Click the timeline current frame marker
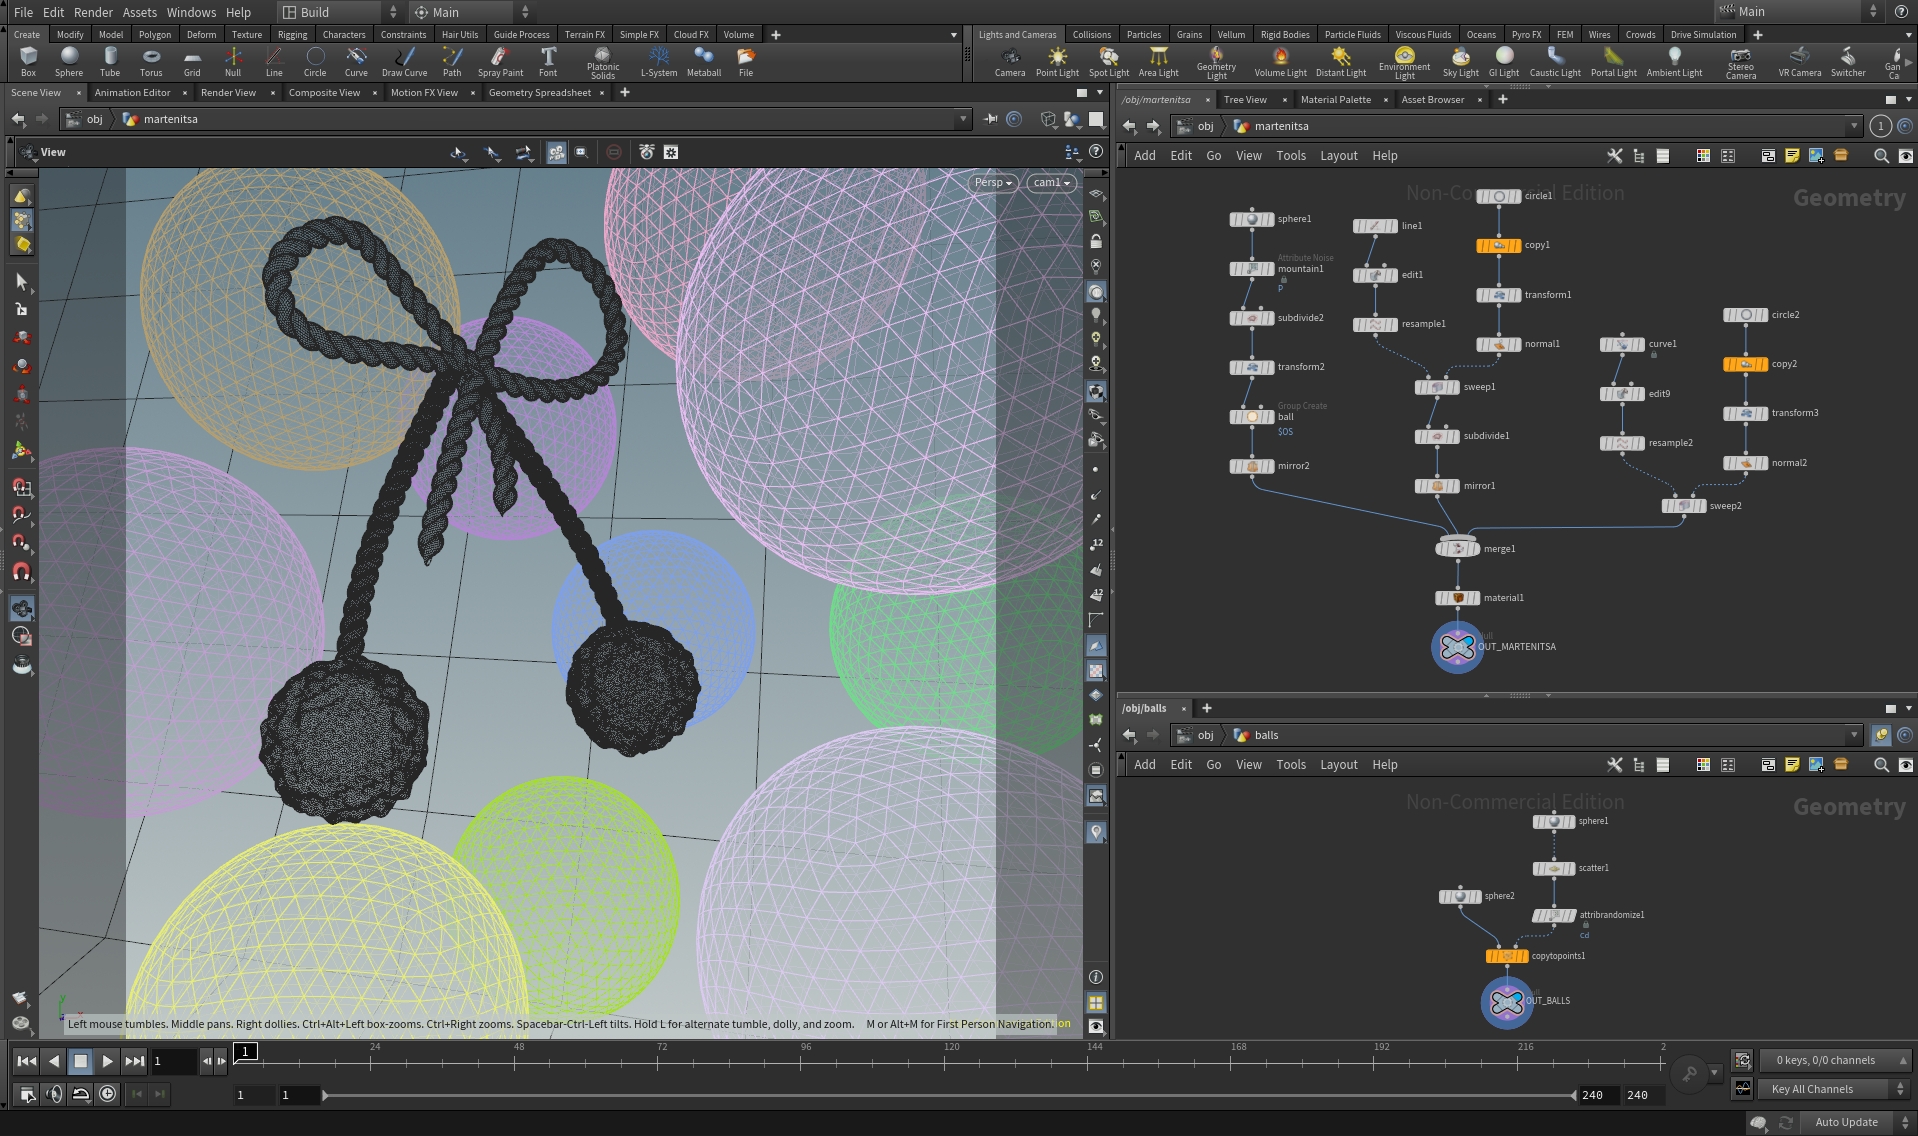This screenshot has height=1136, width=1918. tap(245, 1052)
